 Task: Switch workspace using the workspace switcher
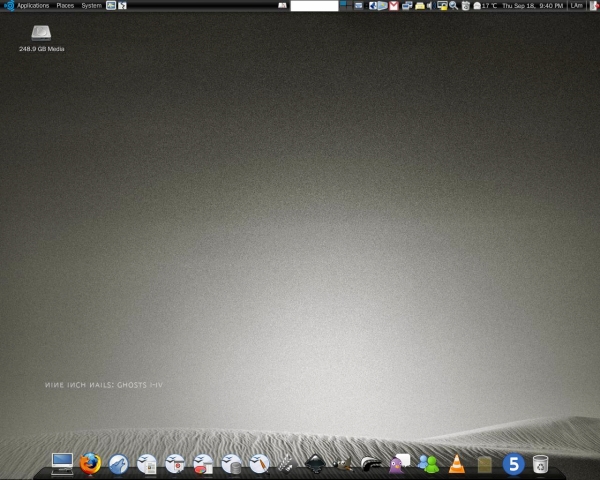click(346, 5)
